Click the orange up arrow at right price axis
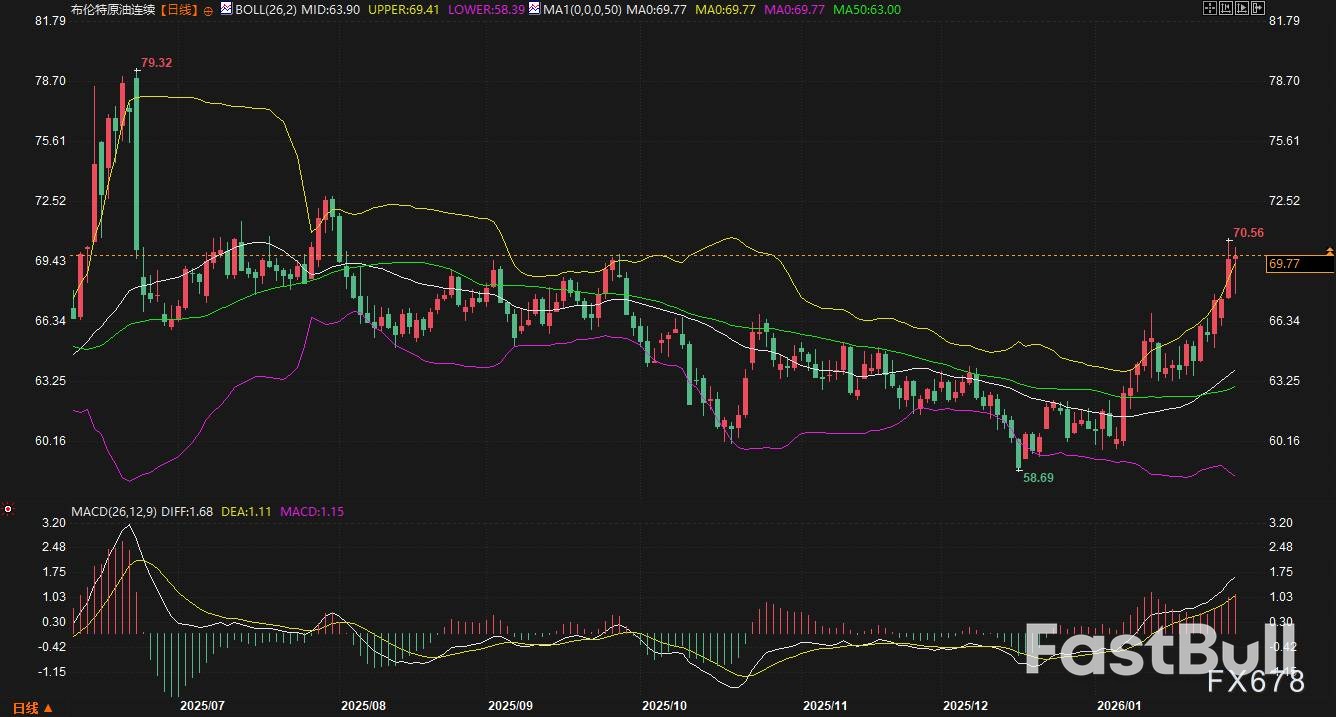Viewport: 1336px width, 717px height. (x=1329, y=250)
